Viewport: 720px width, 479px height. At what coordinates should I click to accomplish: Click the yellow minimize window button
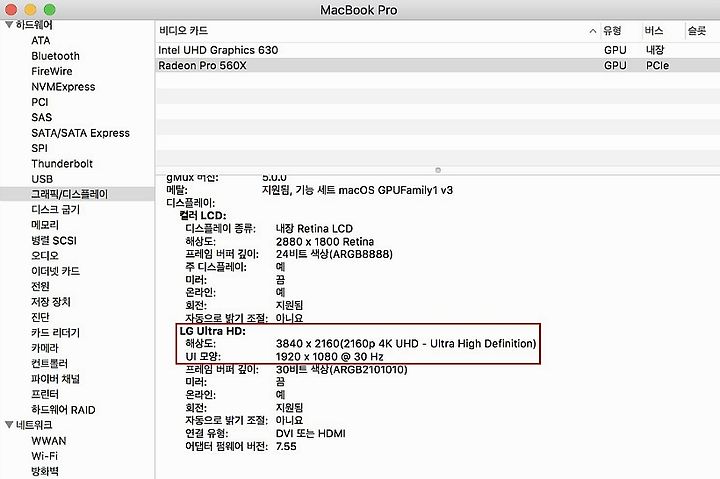coord(30,10)
